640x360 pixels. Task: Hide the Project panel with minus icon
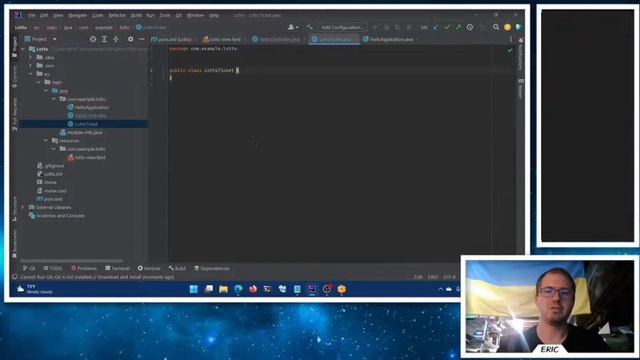(142, 39)
